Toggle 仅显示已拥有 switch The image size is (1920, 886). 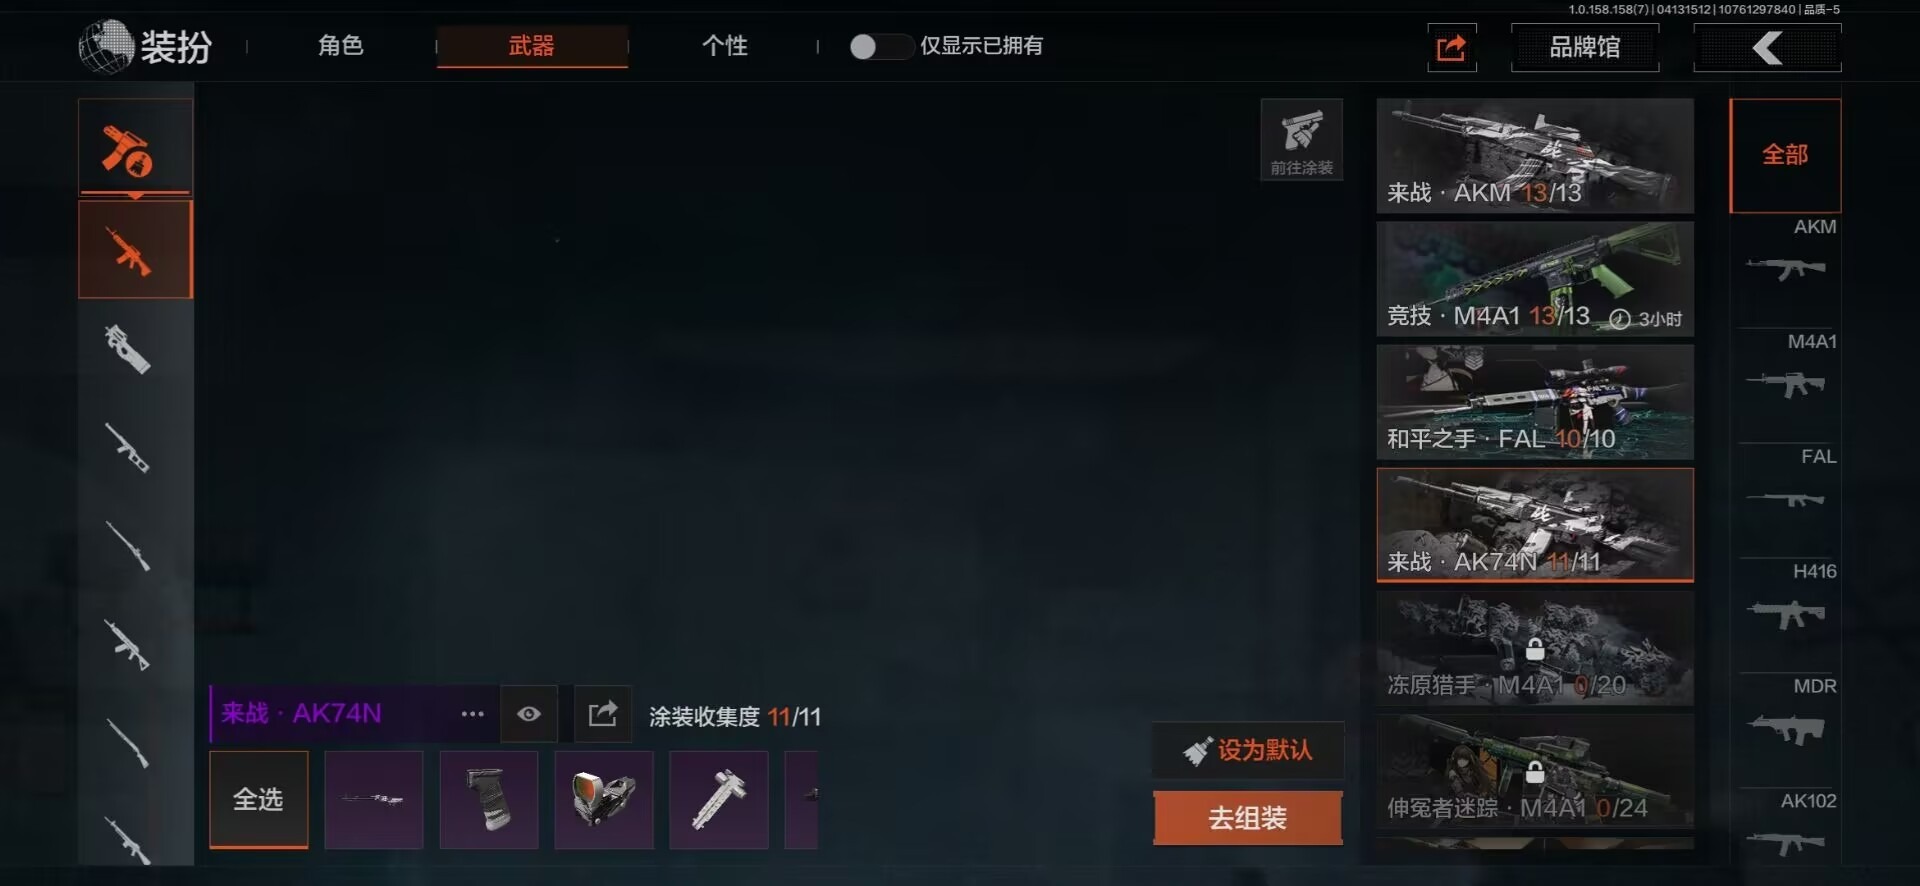880,46
